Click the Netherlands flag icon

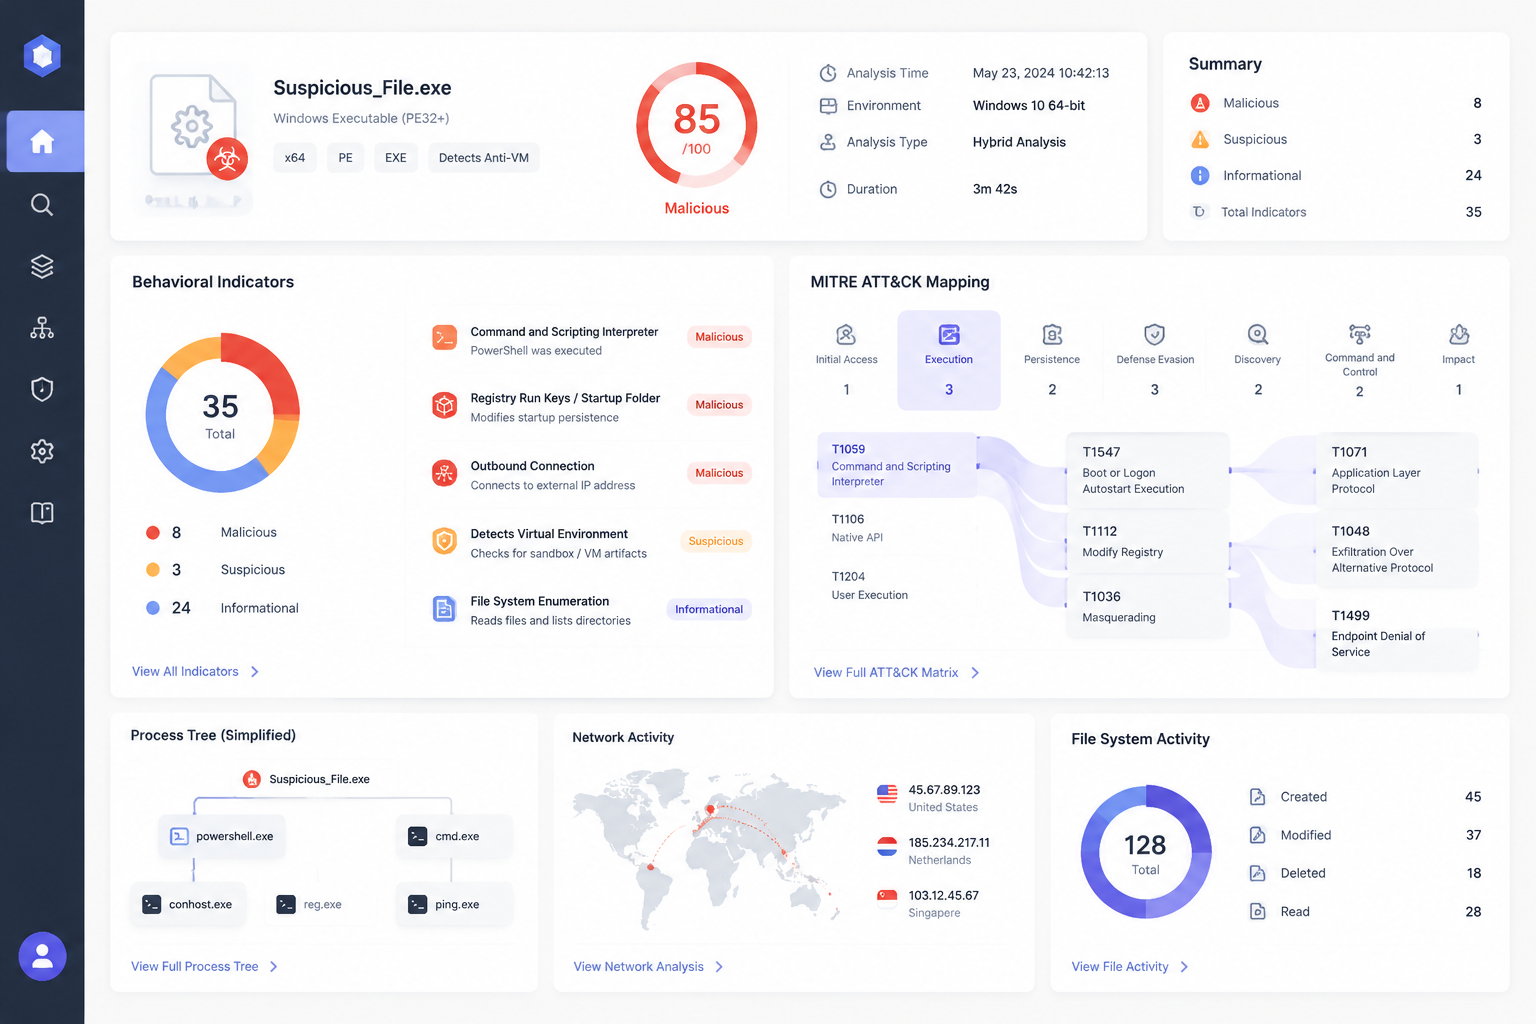(887, 847)
